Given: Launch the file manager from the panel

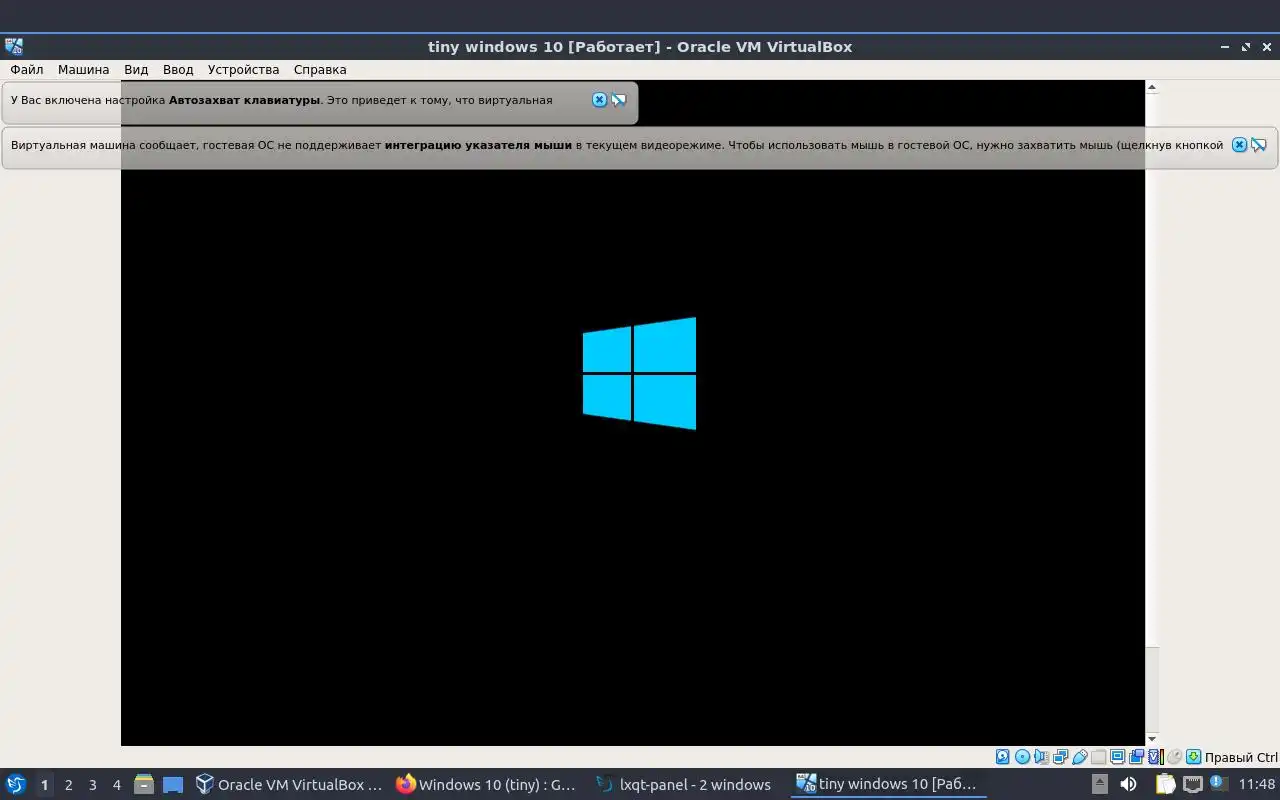Looking at the screenshot, I should [x=143, y=784].
